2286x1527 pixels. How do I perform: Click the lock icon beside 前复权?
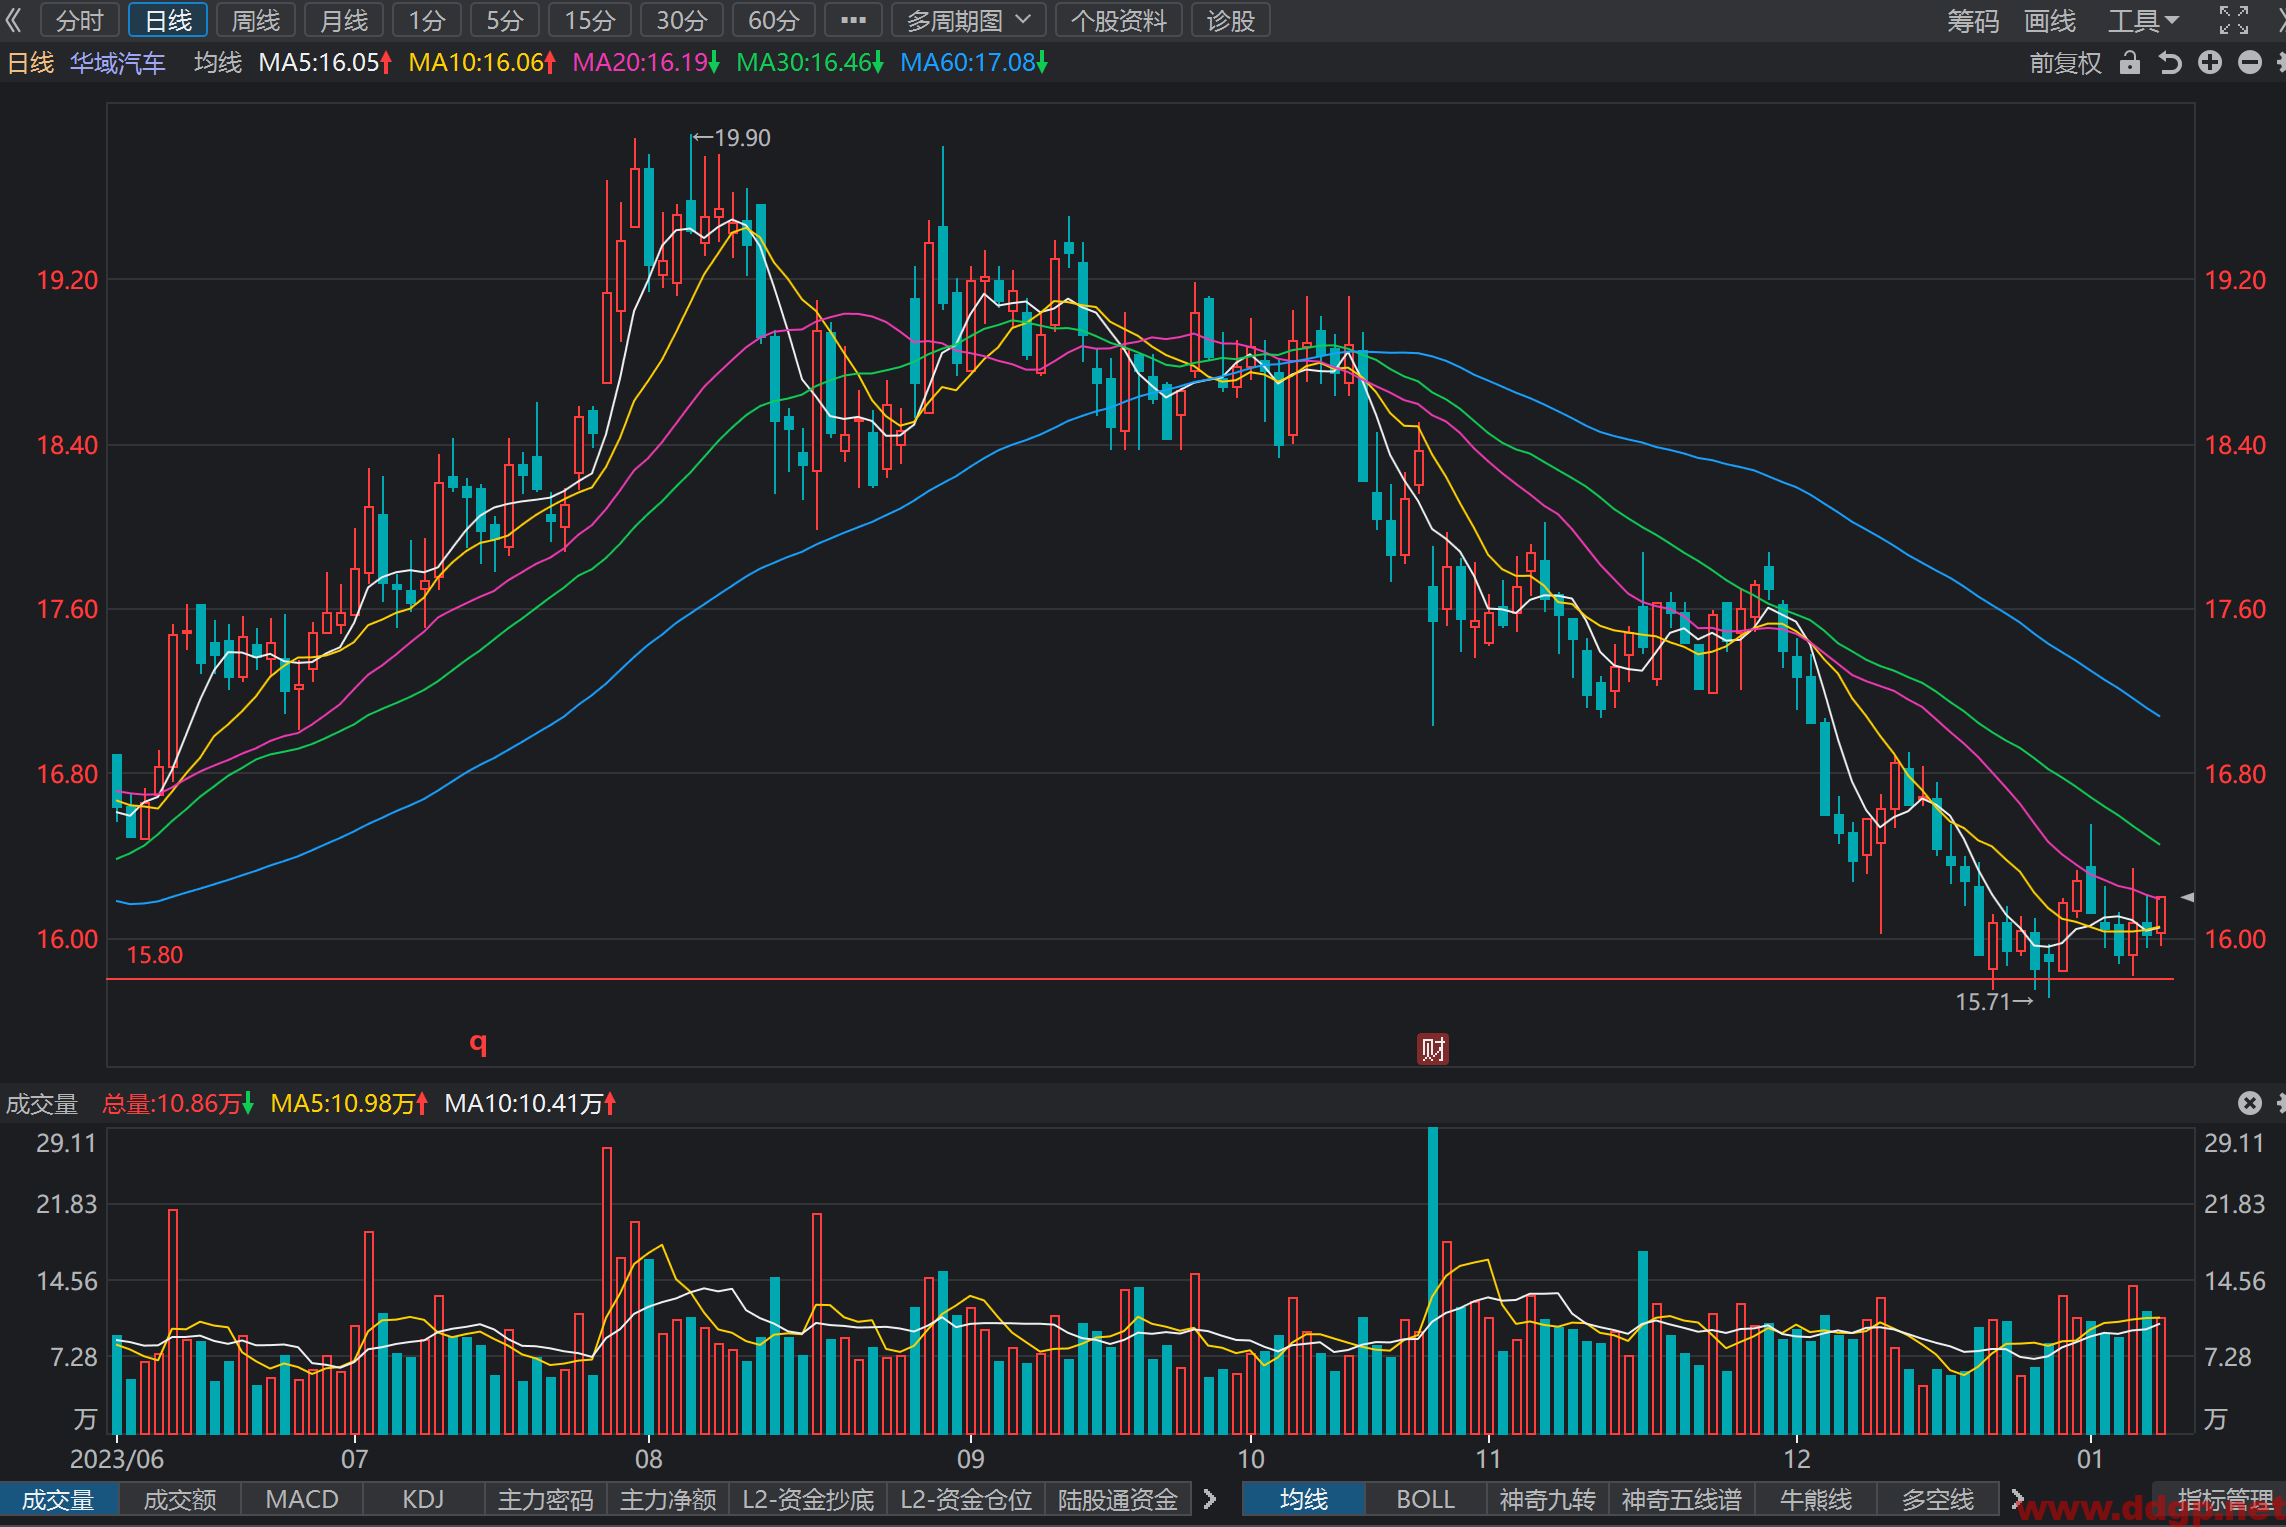pos(2130,63)
